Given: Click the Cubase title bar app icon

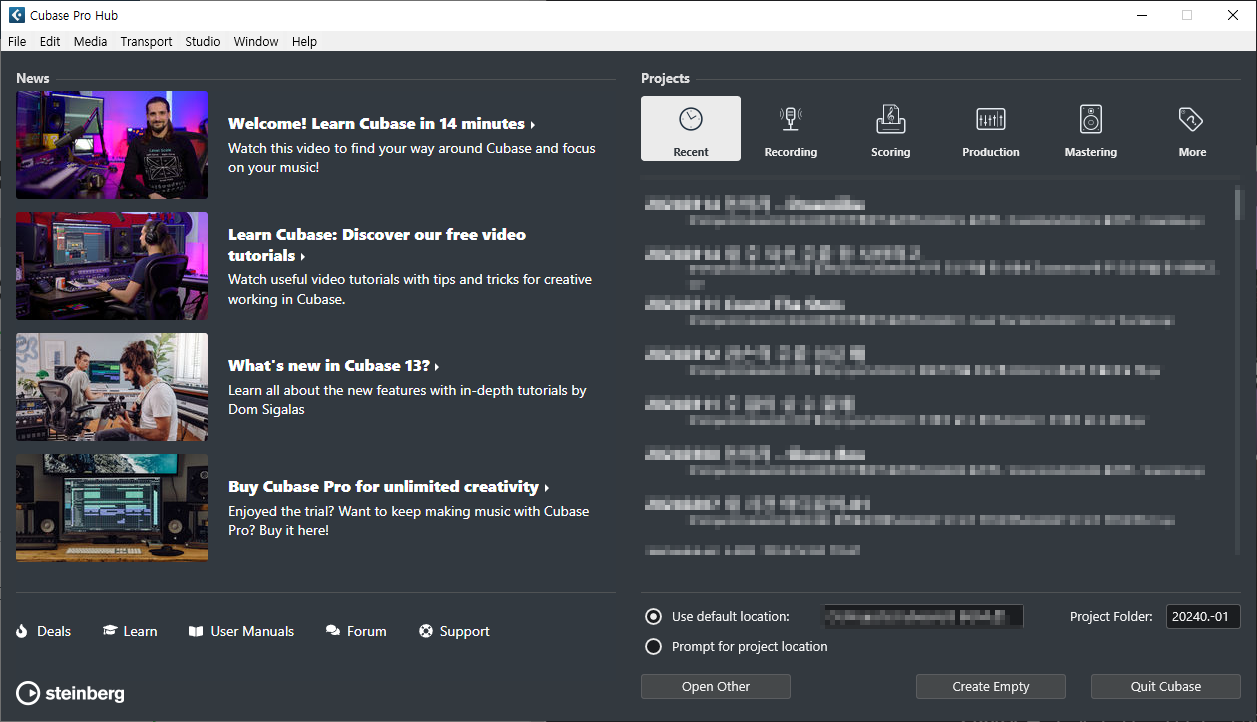Looking at the screenshot, I should pyautogui.click(x=16, y=15).
